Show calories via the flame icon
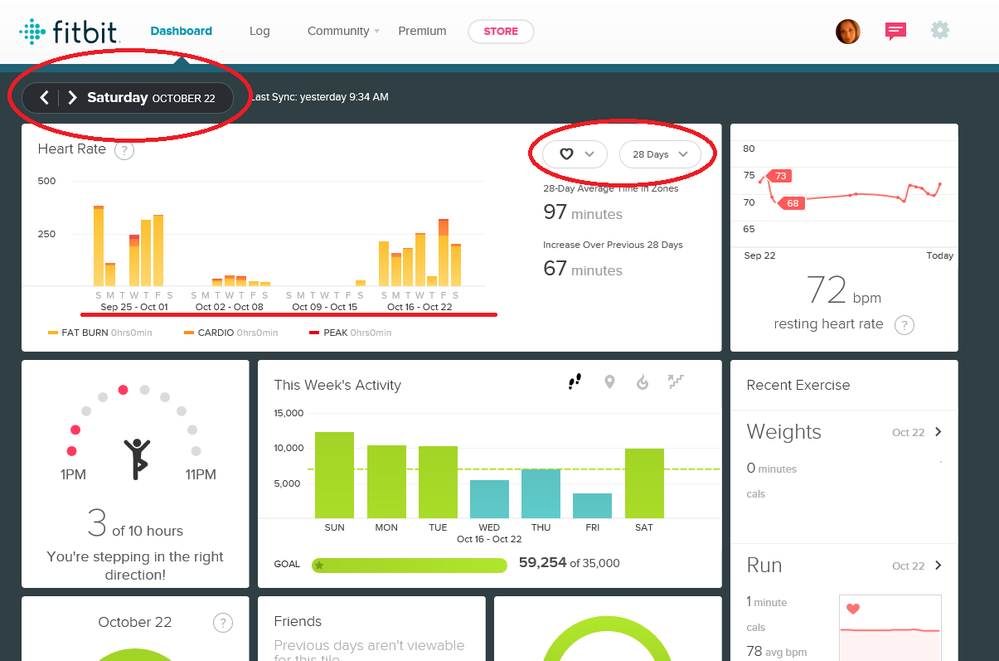The image size is (999, 661). click(x=643, y=382)
